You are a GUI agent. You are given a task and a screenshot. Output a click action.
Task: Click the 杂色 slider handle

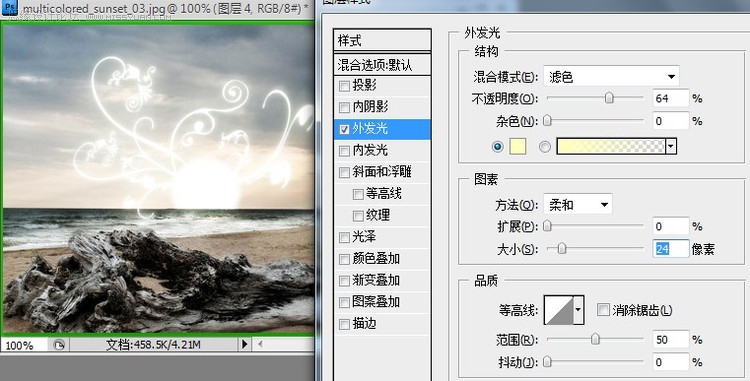[x=548, y=120]
